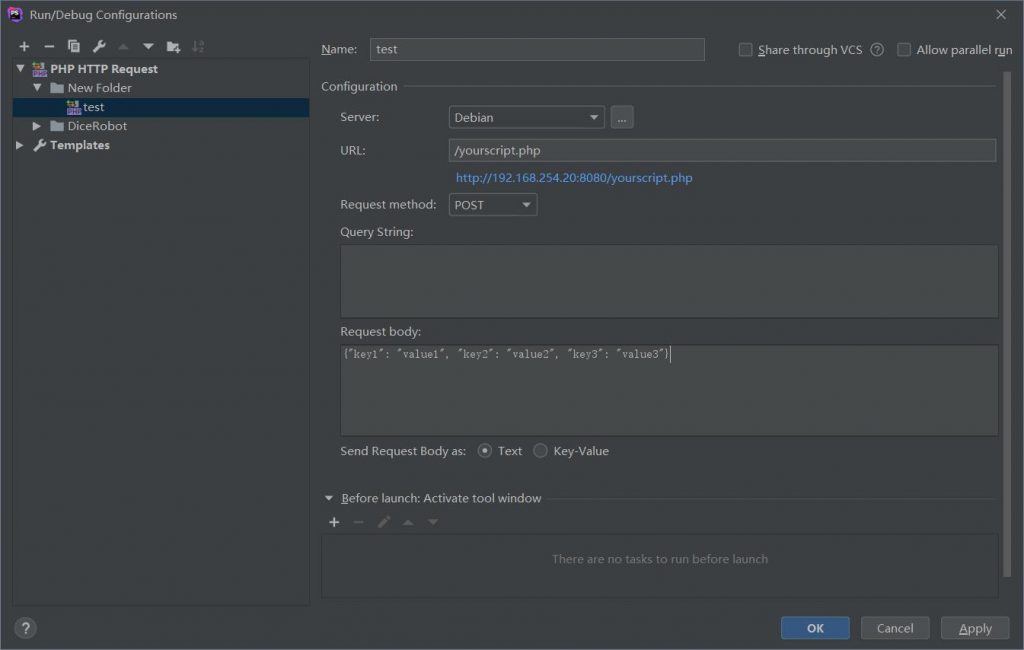Viewport: 1024px width, 650px height.
Task: Collapse PHP HTTP Request tree node
Action: 20,69
